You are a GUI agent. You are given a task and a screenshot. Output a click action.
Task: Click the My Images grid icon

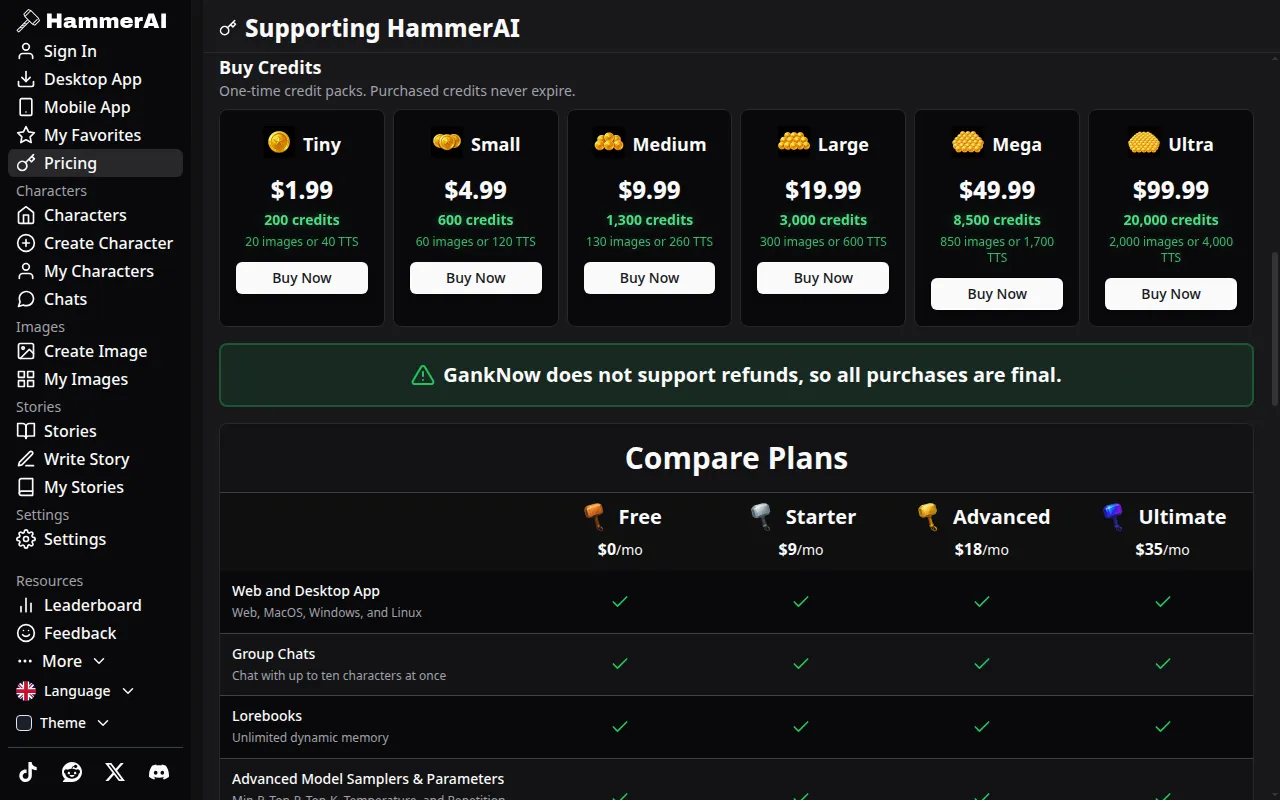(x=26, y=379)
